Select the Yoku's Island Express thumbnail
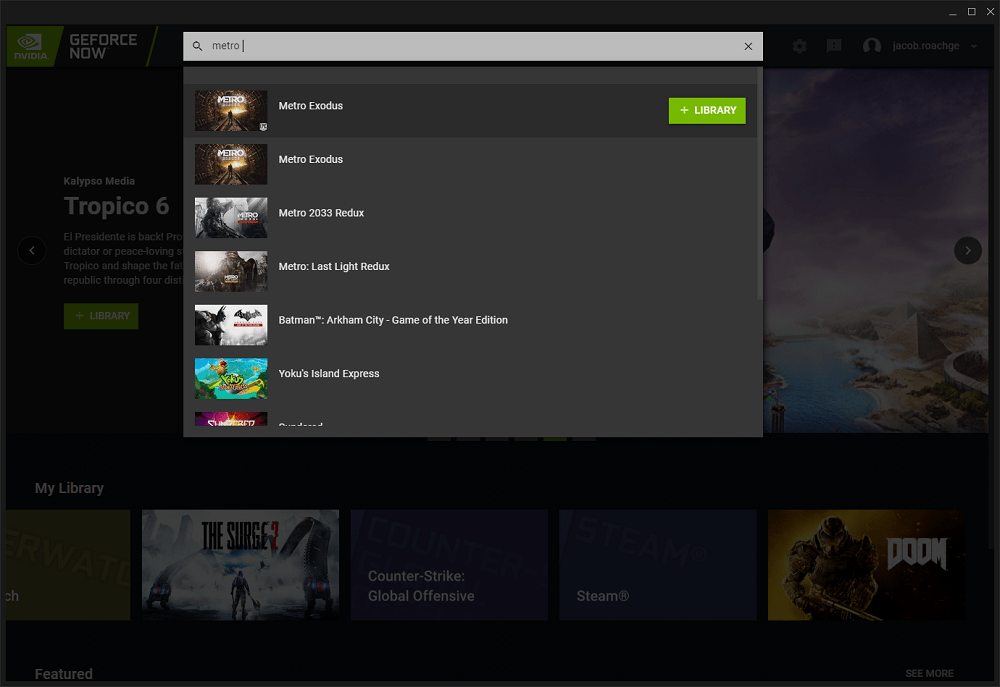 tap(231, 378)
